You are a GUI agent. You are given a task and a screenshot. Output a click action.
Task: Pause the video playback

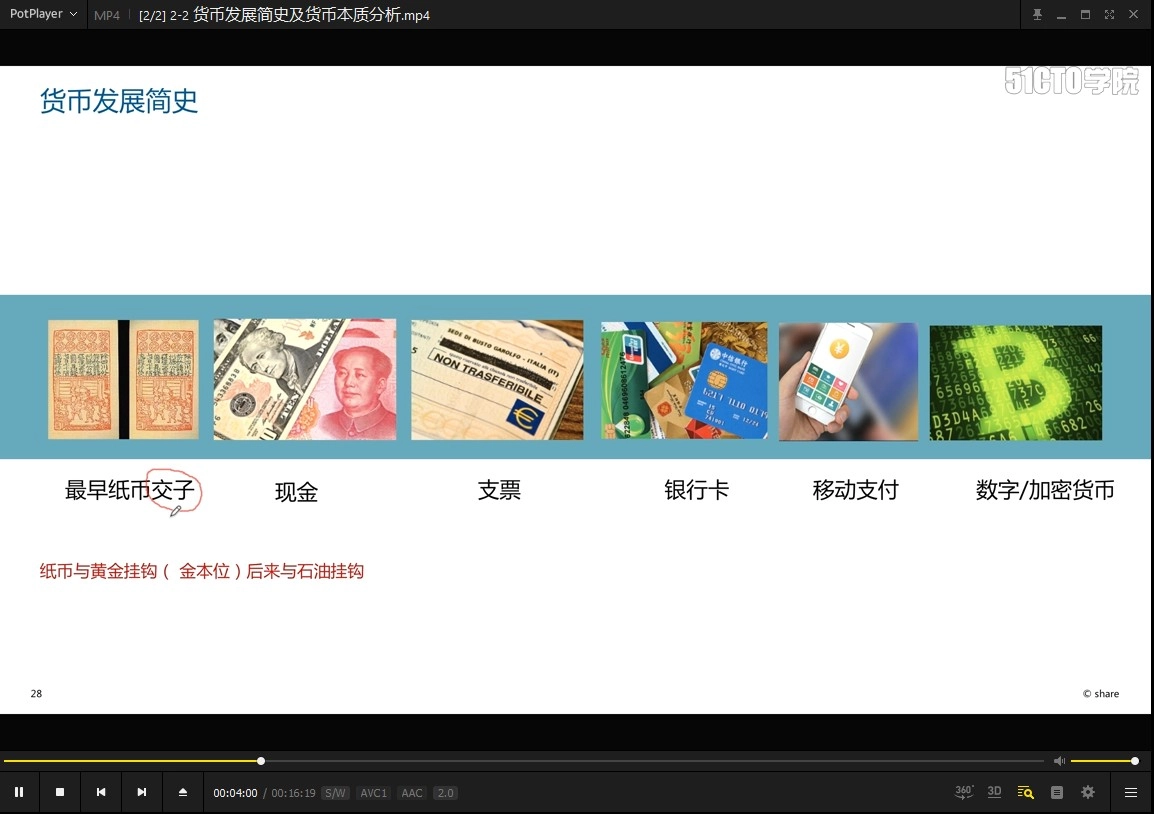(19, 791)
